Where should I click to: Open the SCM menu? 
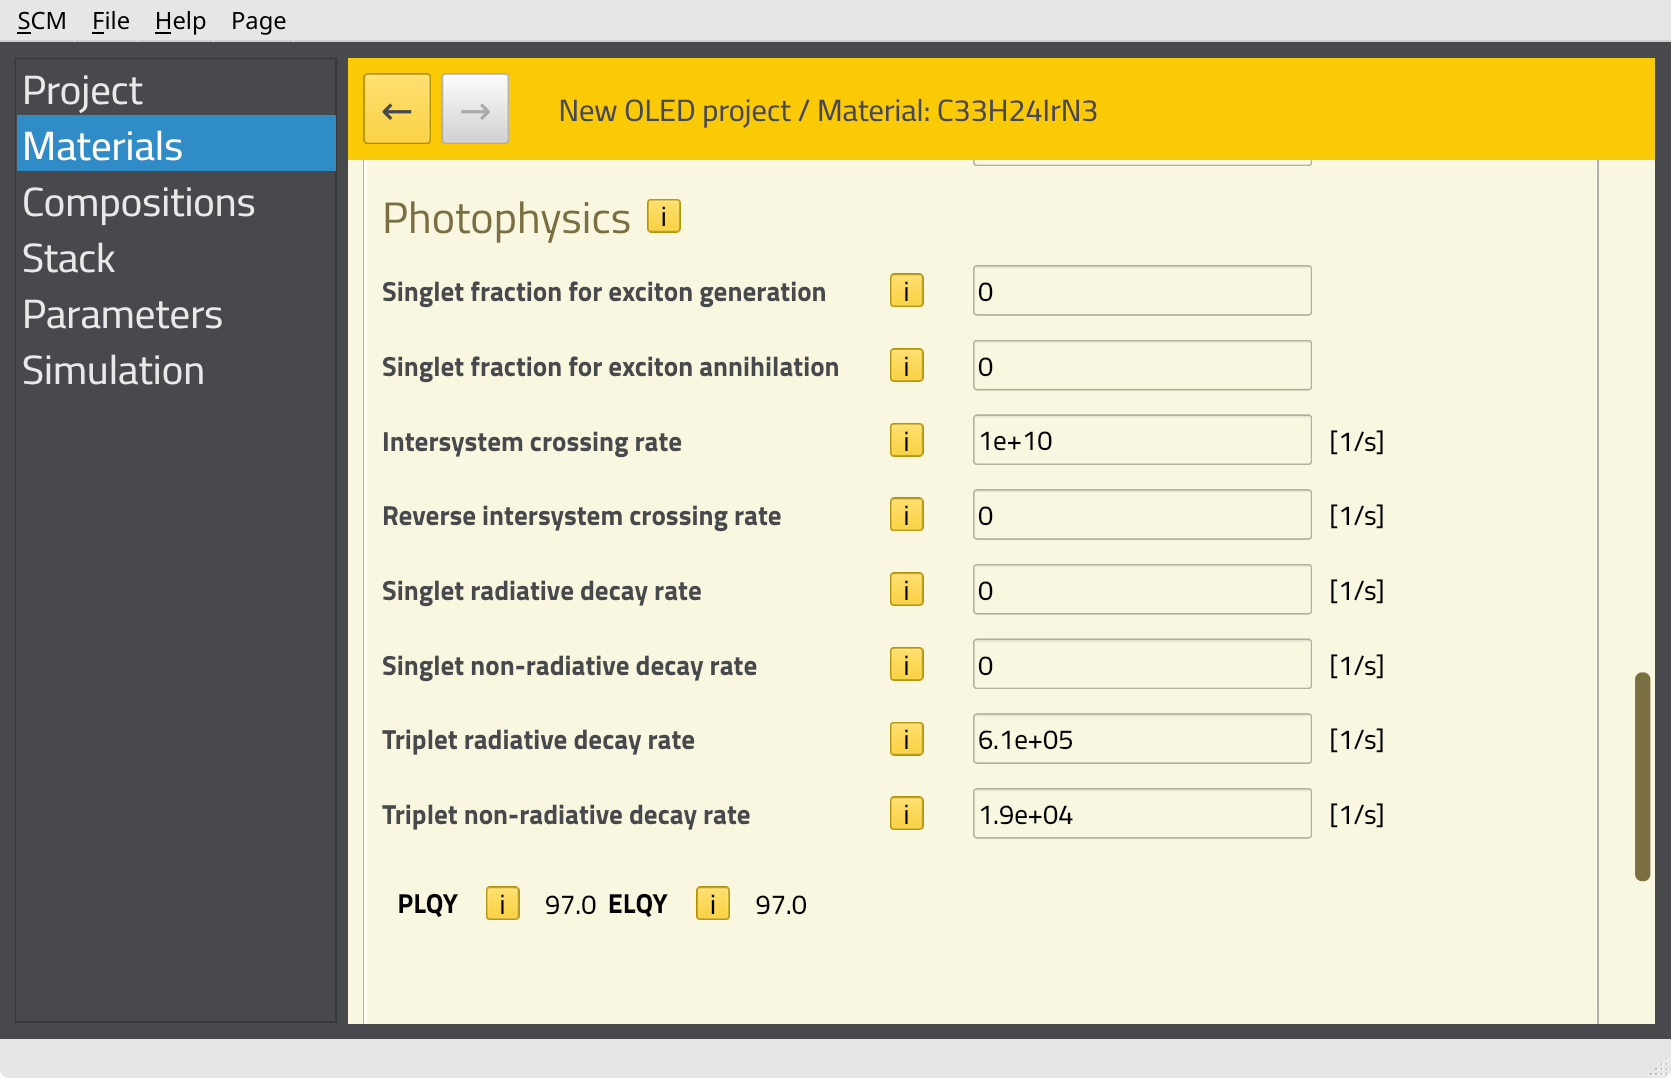click(41, 21)
